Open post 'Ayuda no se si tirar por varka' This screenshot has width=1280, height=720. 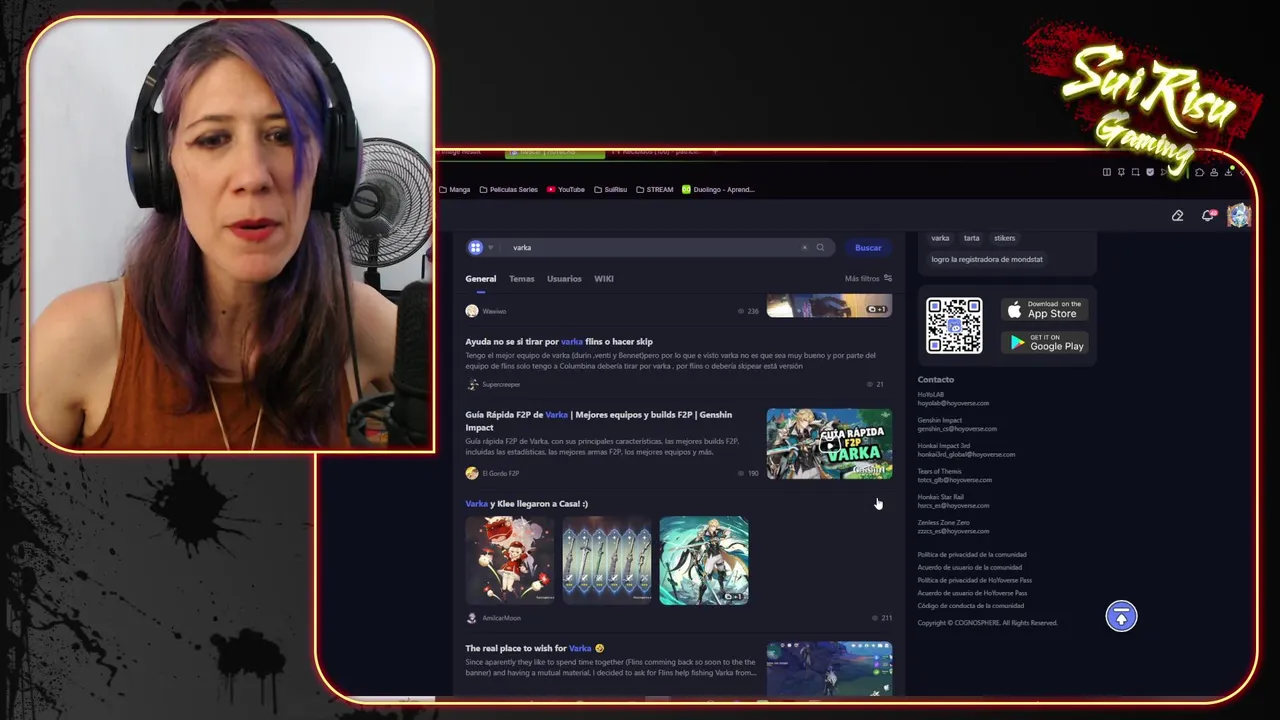(559, 342)
